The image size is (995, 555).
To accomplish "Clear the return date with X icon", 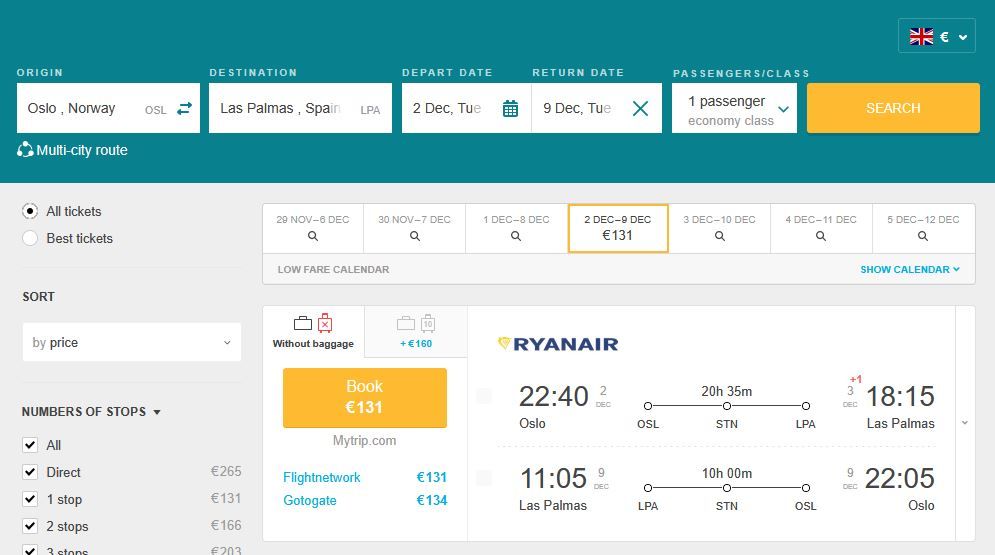I will point(640,108).
